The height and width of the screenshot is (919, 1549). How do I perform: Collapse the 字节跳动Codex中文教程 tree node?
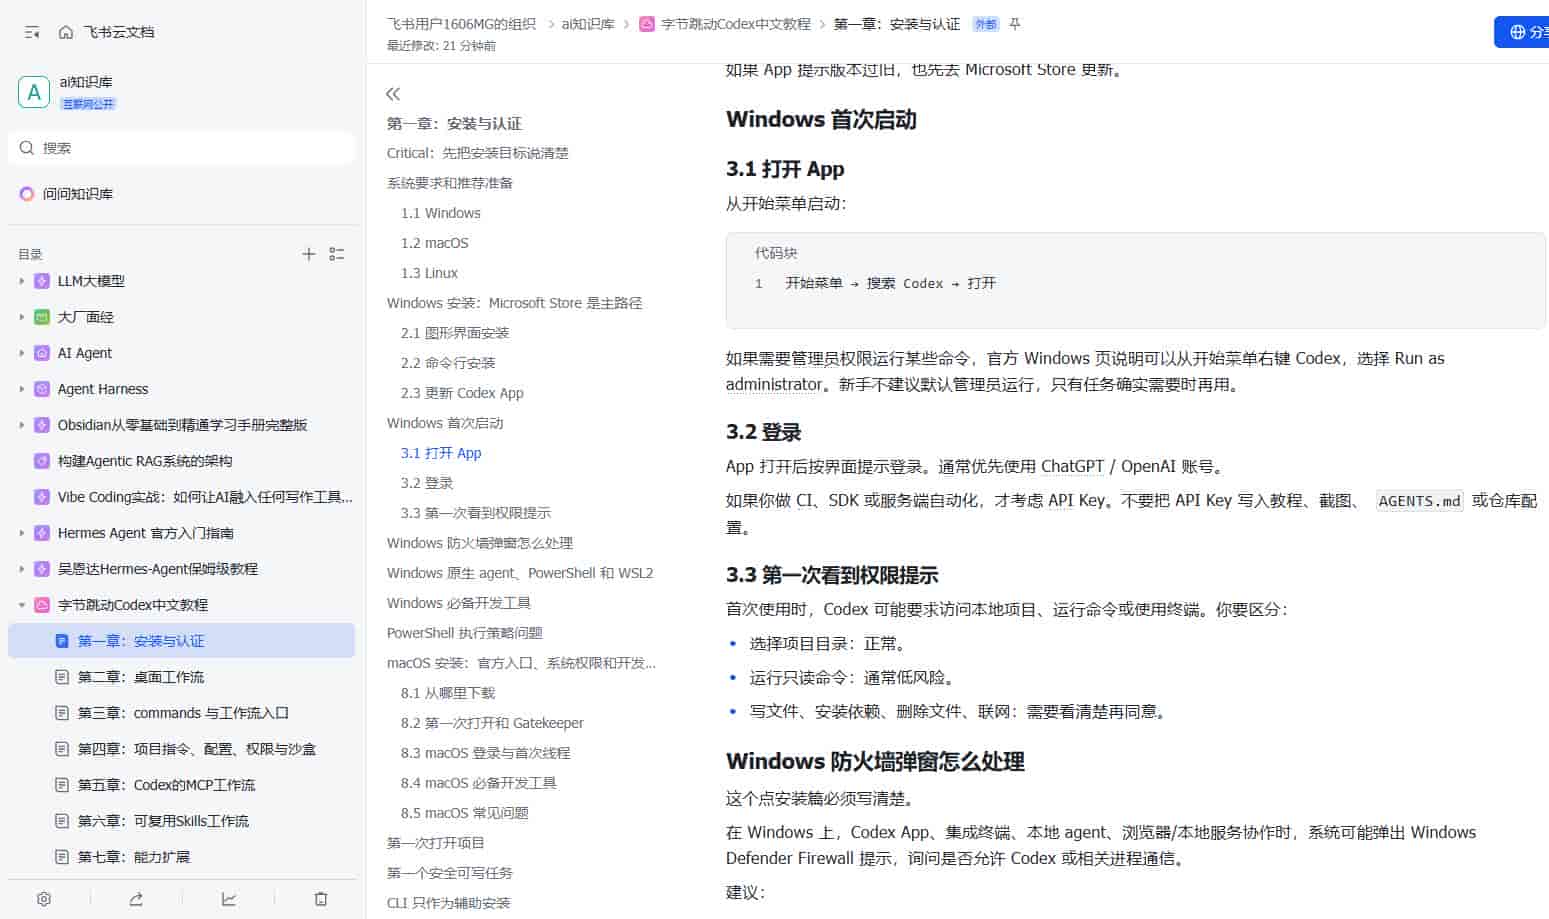(22, 605)
